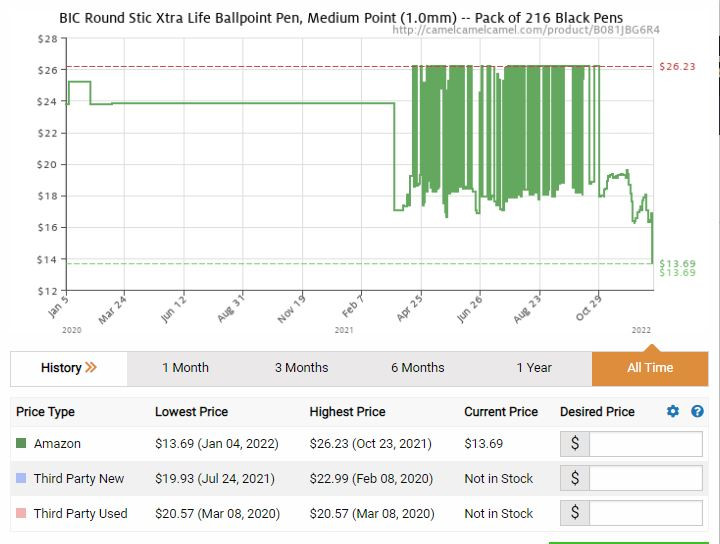The width and height of the screenshot is (720, 544).
Task: Click the Third Party New dollar sign
Action: (x=575, y=478)
